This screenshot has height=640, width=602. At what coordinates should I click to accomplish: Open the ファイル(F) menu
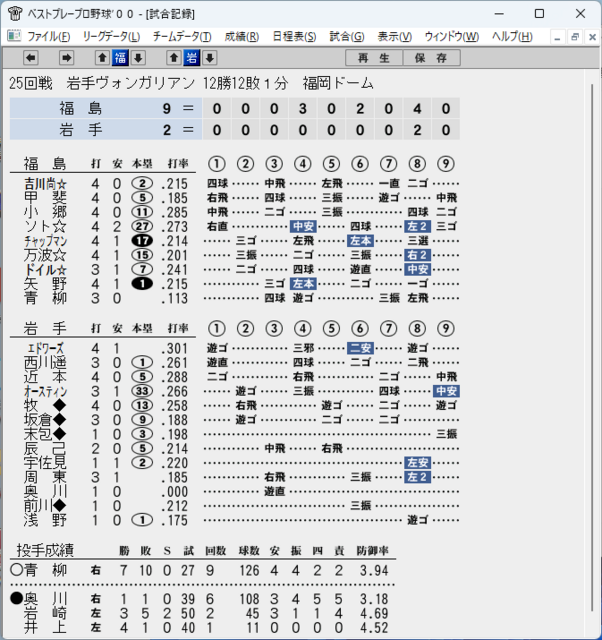coord(49,37)
